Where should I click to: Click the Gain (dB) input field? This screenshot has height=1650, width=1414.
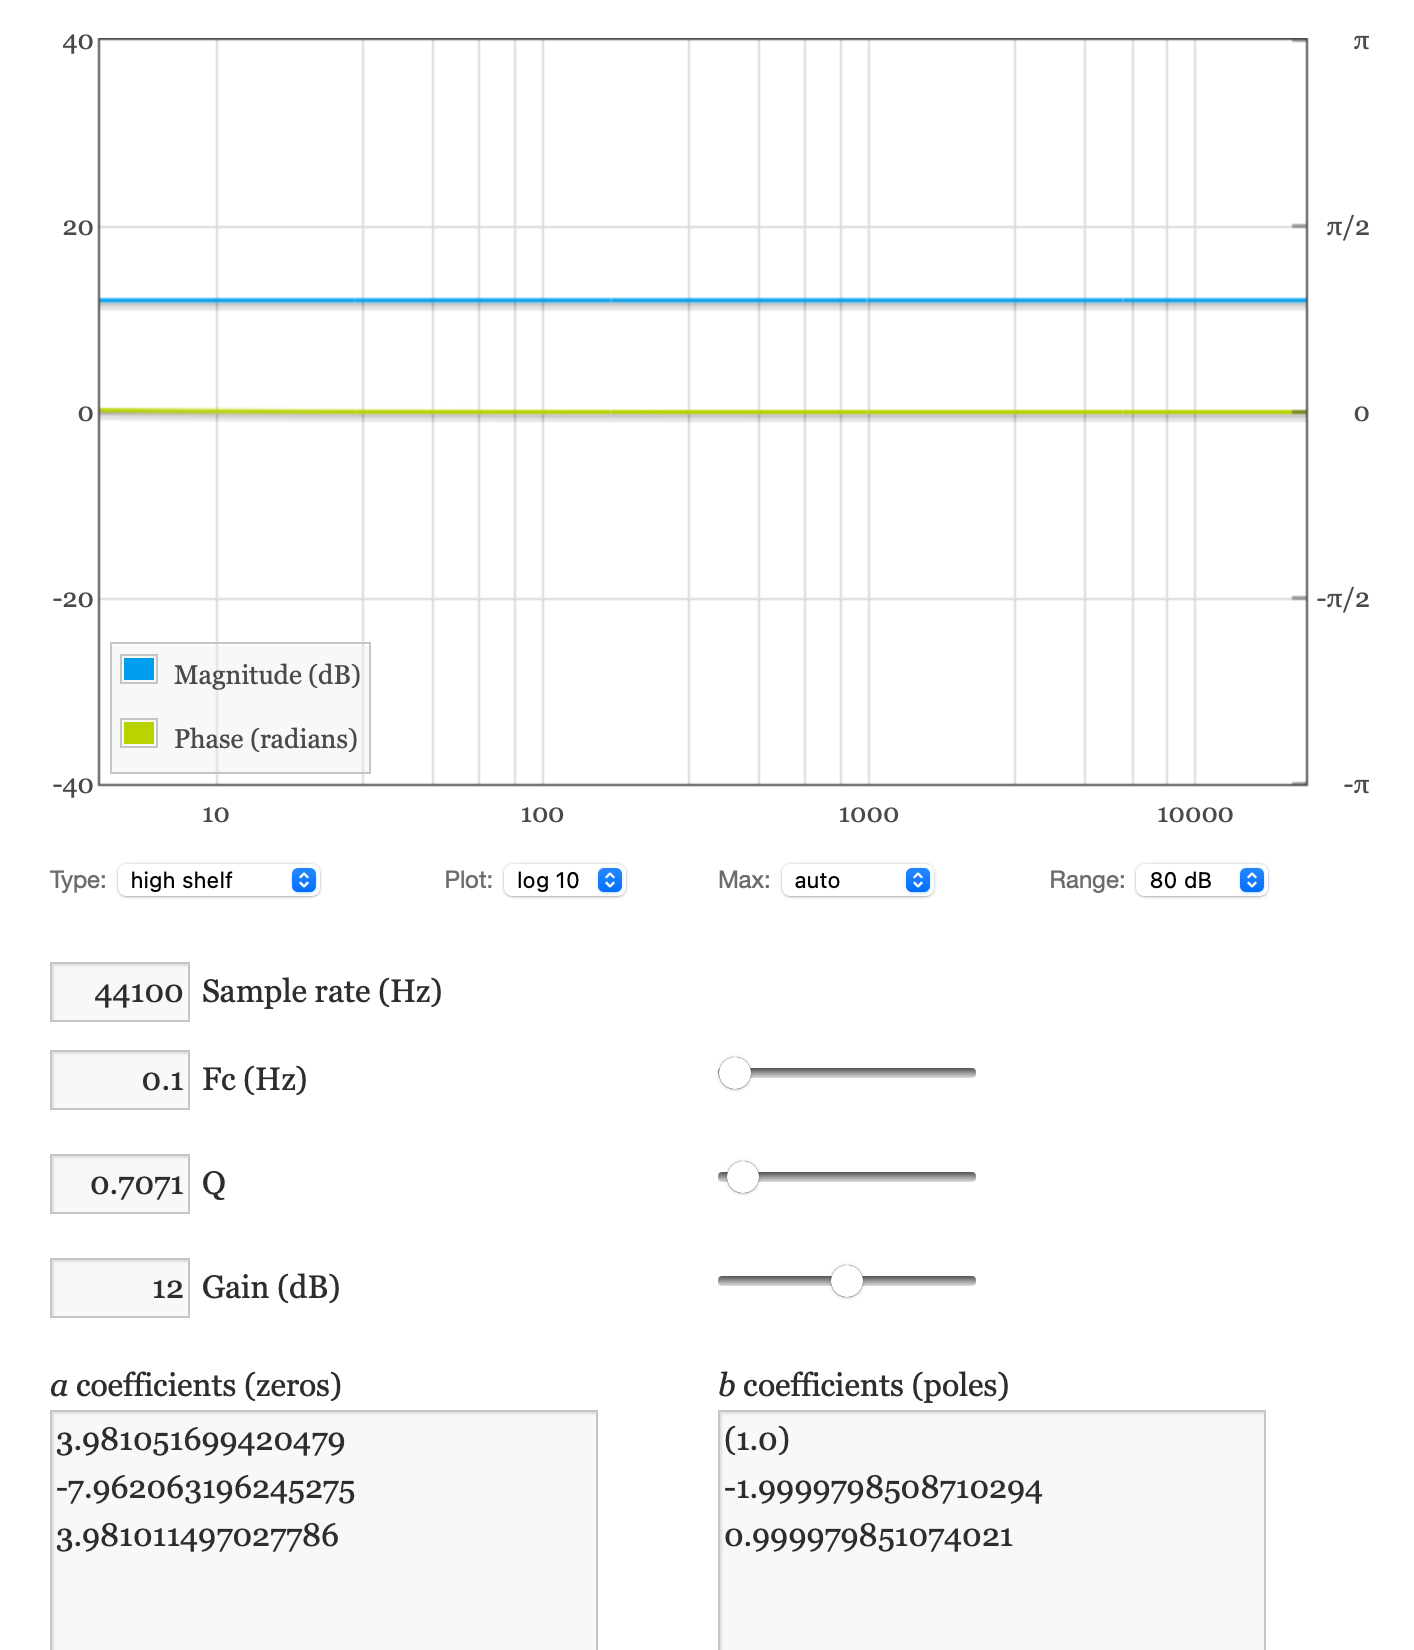pos(120,1288)
